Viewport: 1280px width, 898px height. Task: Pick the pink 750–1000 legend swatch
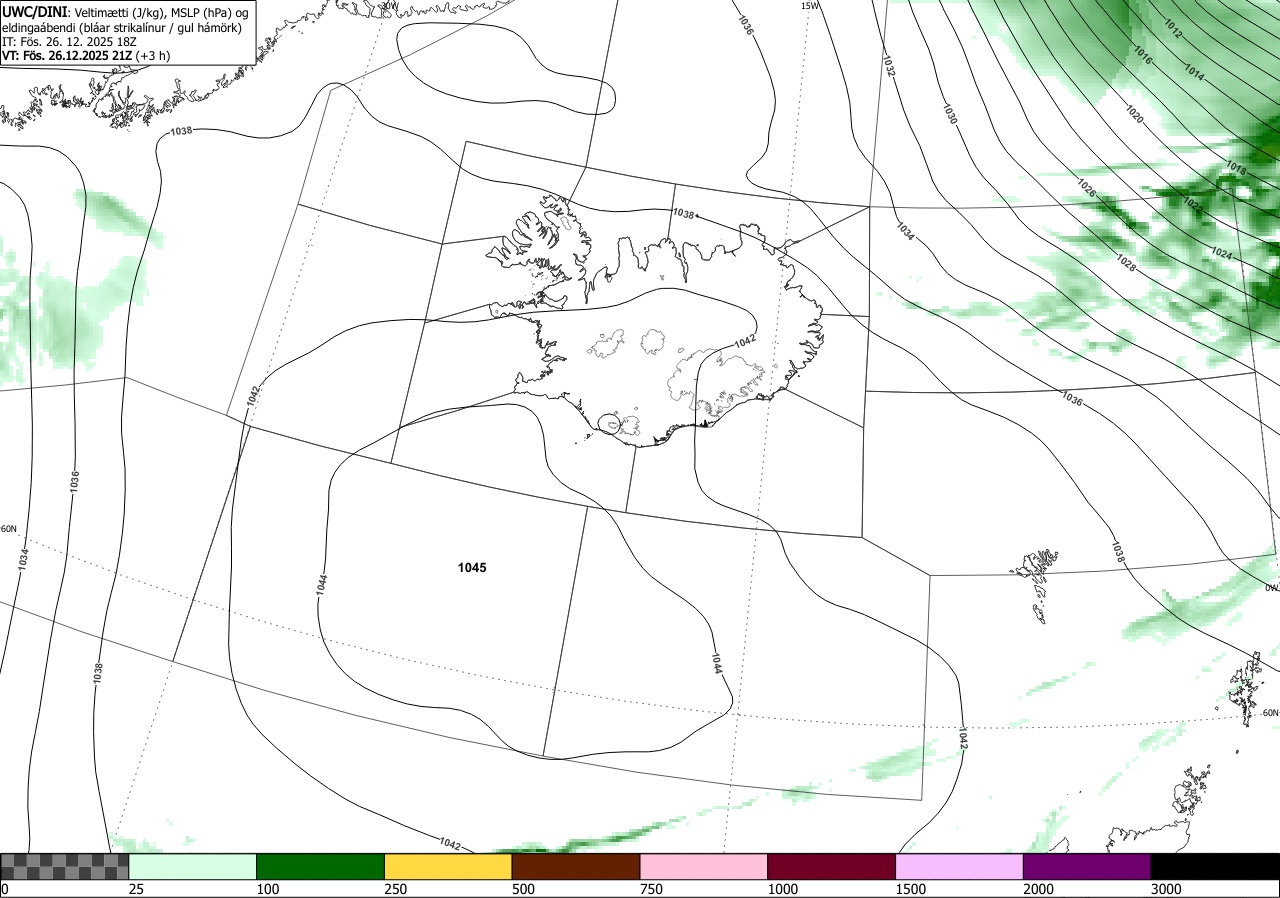(x=704, y=866)
